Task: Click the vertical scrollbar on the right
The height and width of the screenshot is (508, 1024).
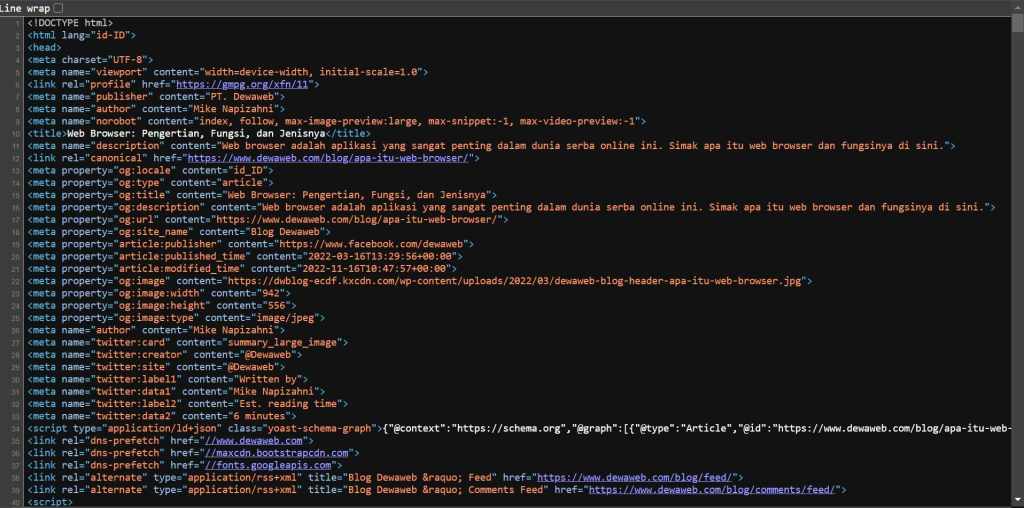Action: click(x=1017, y=250)
